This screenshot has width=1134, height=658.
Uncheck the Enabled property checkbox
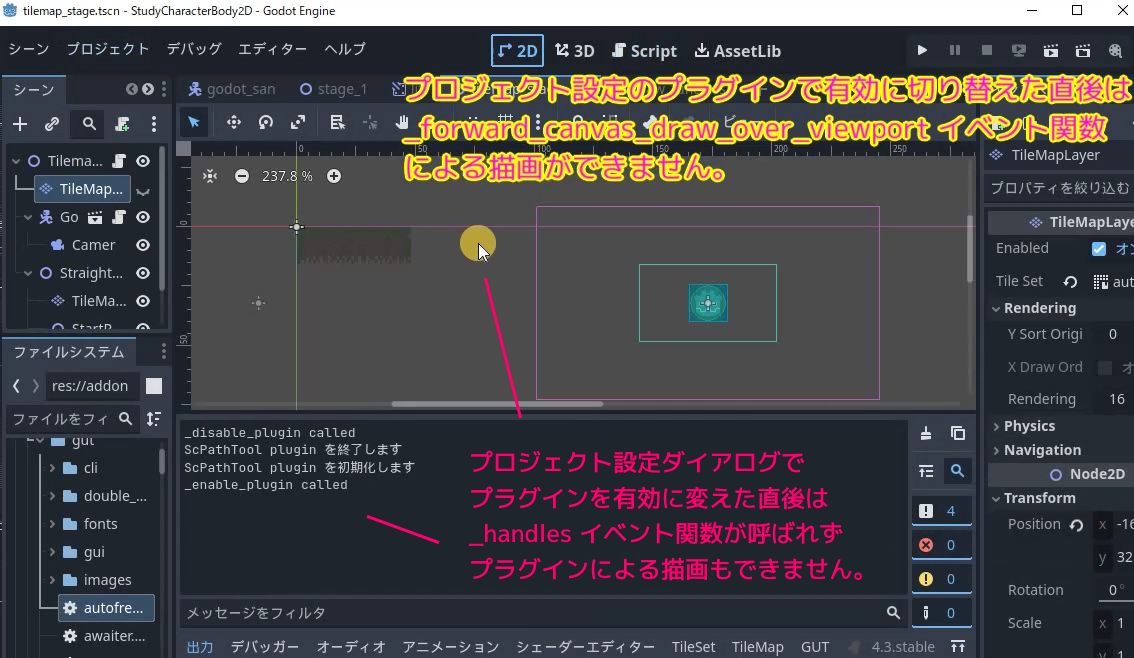coord(1099,249)
